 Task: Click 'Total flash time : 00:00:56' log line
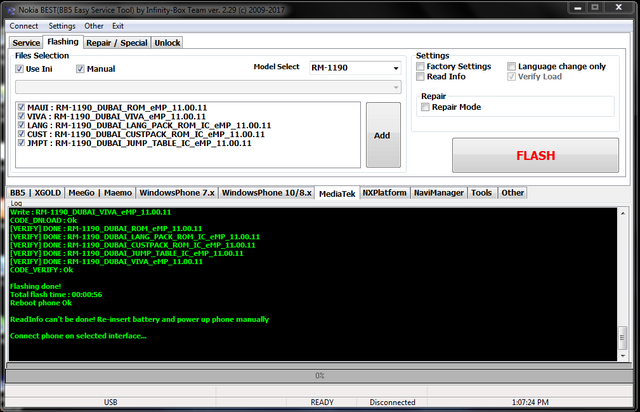(x=56, y=294)
